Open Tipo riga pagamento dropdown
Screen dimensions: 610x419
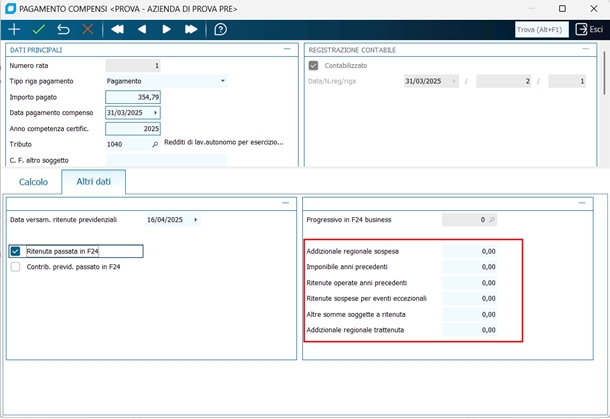(x=222, y=80)
